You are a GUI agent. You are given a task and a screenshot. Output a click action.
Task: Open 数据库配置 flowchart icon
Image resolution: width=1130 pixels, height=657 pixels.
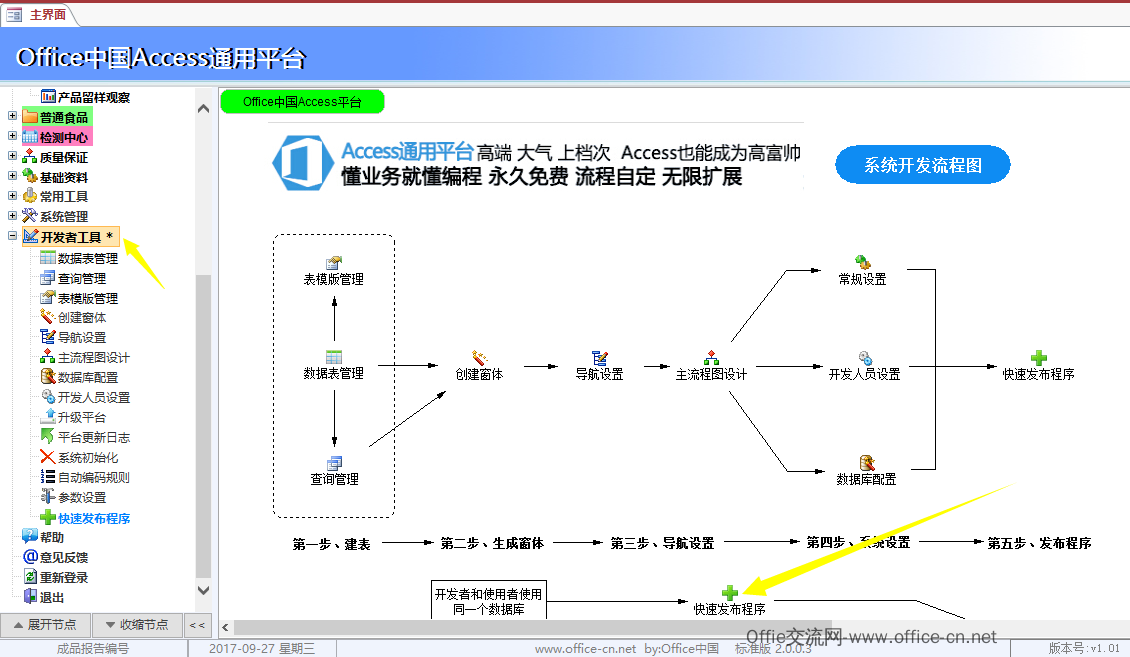866,462
